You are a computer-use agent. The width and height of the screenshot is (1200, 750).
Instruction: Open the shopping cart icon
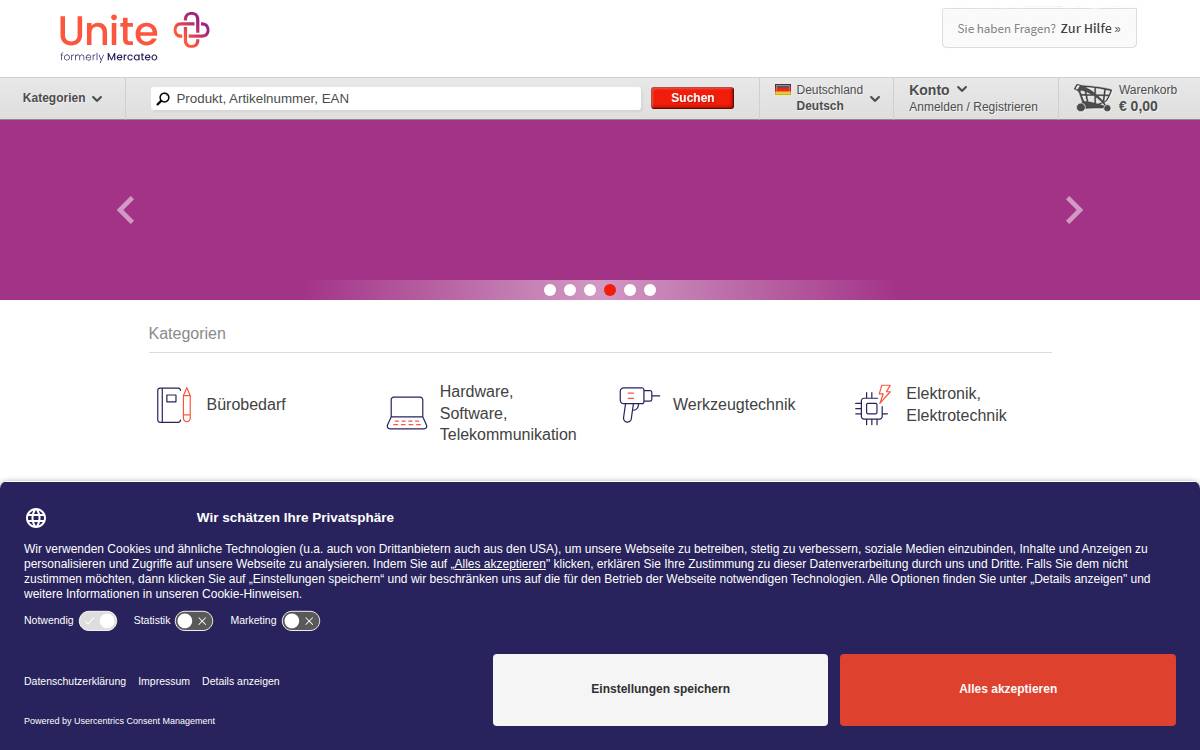click(x=1093, y=97)
